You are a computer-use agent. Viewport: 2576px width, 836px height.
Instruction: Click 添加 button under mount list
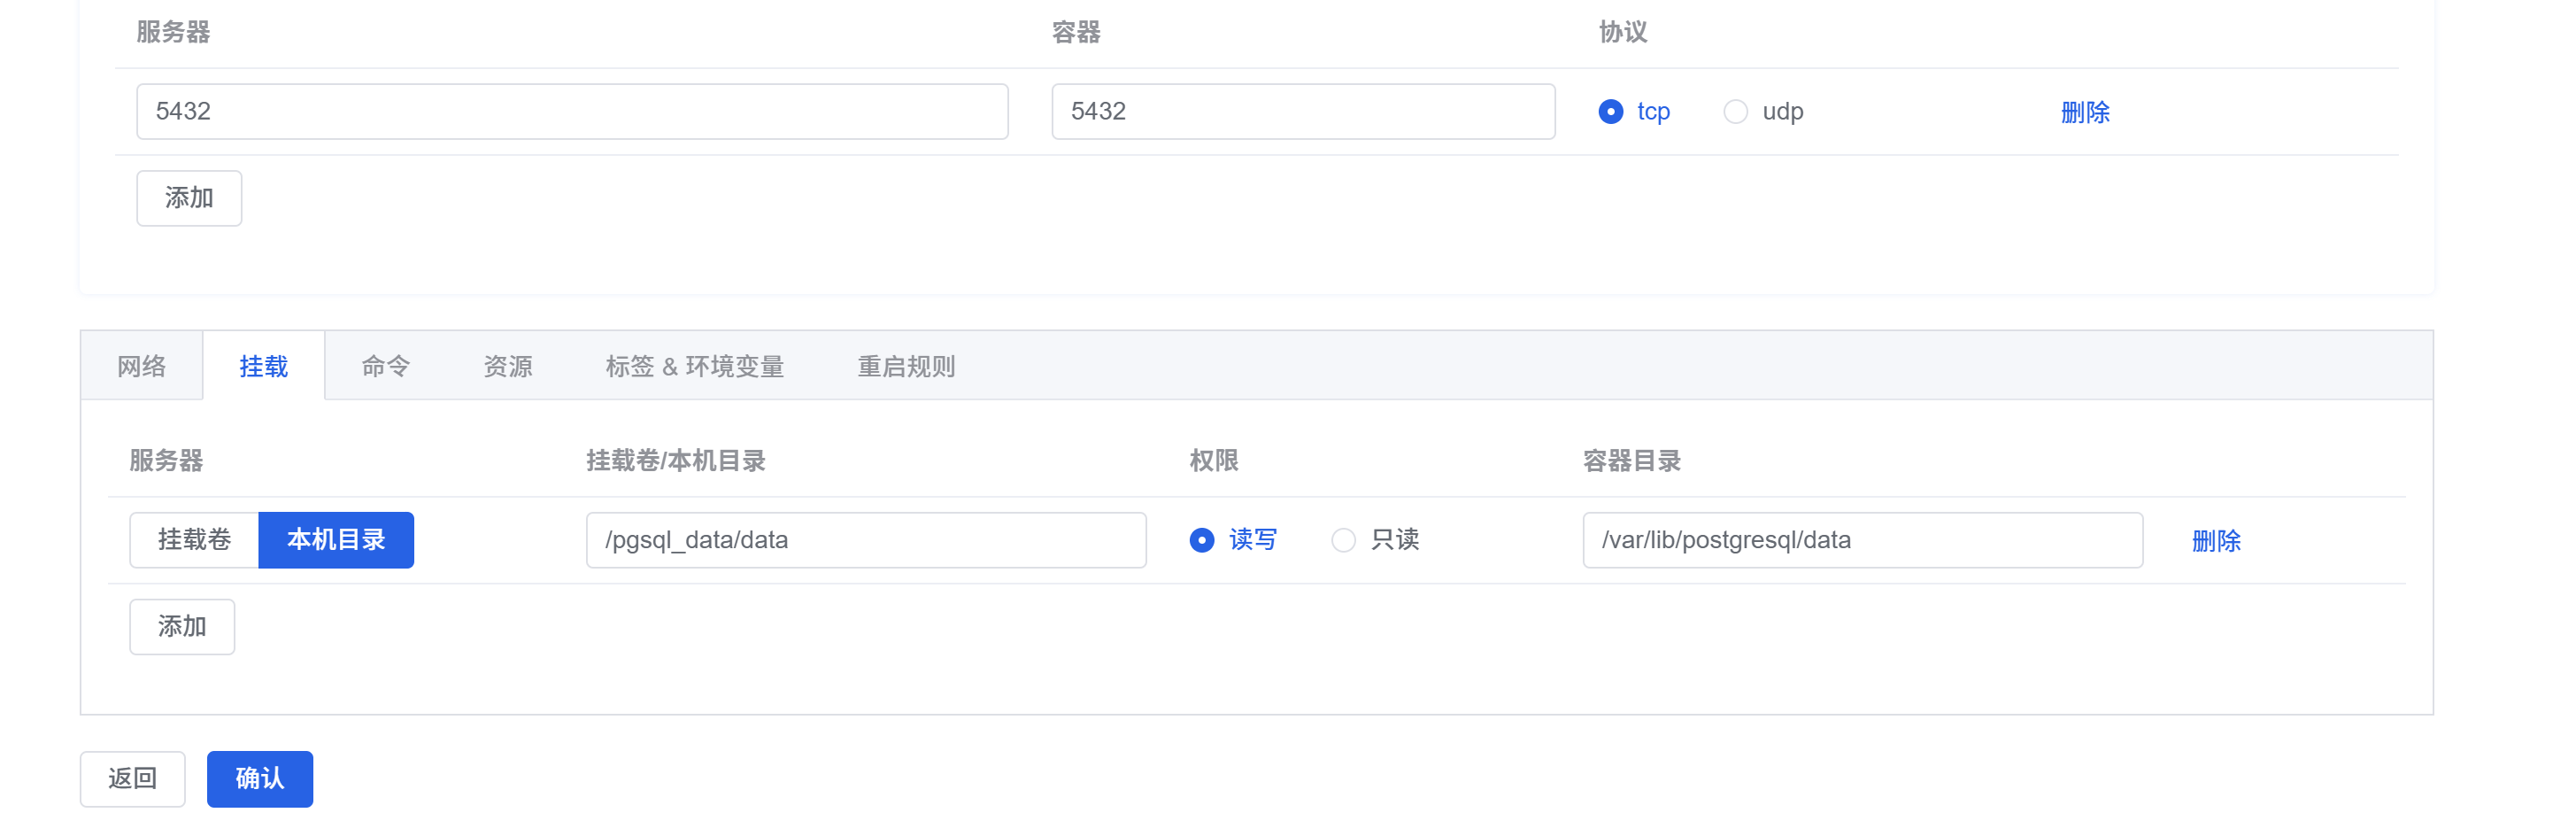[182, 627]
